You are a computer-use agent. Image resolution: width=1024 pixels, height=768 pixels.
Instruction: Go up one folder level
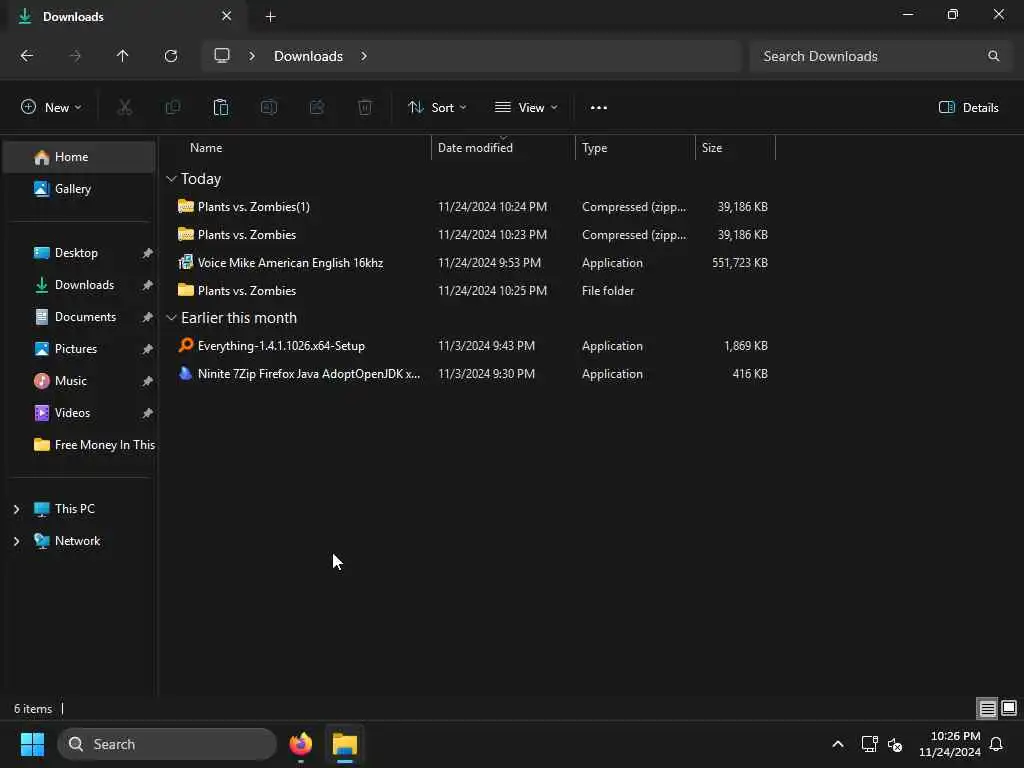point(122,56)
